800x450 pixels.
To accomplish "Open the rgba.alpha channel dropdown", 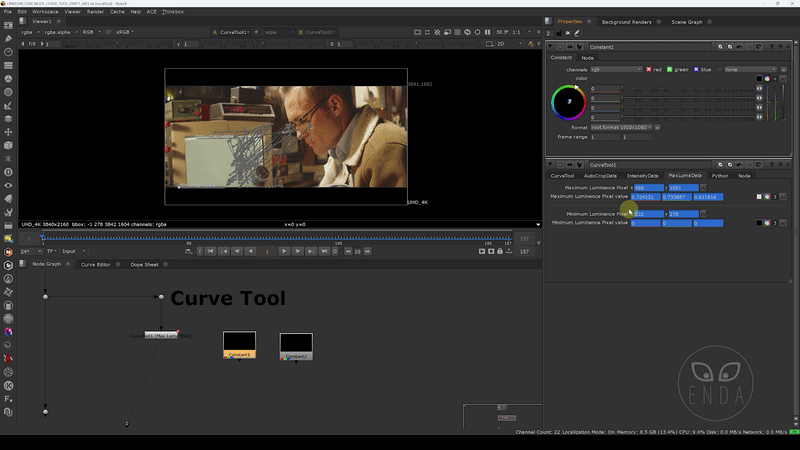I will pos(61,32).
